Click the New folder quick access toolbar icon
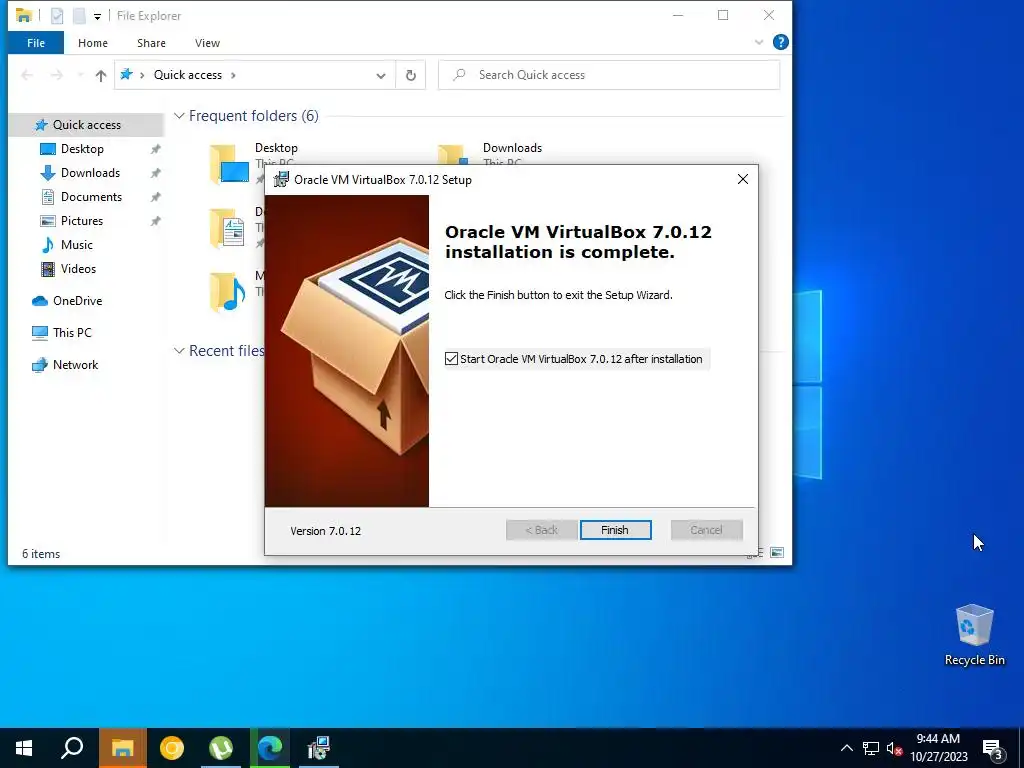 pos(79,16)
